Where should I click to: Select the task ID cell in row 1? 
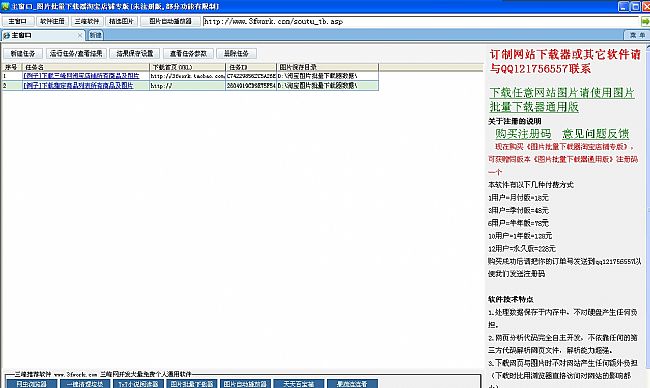coord(251,76)
